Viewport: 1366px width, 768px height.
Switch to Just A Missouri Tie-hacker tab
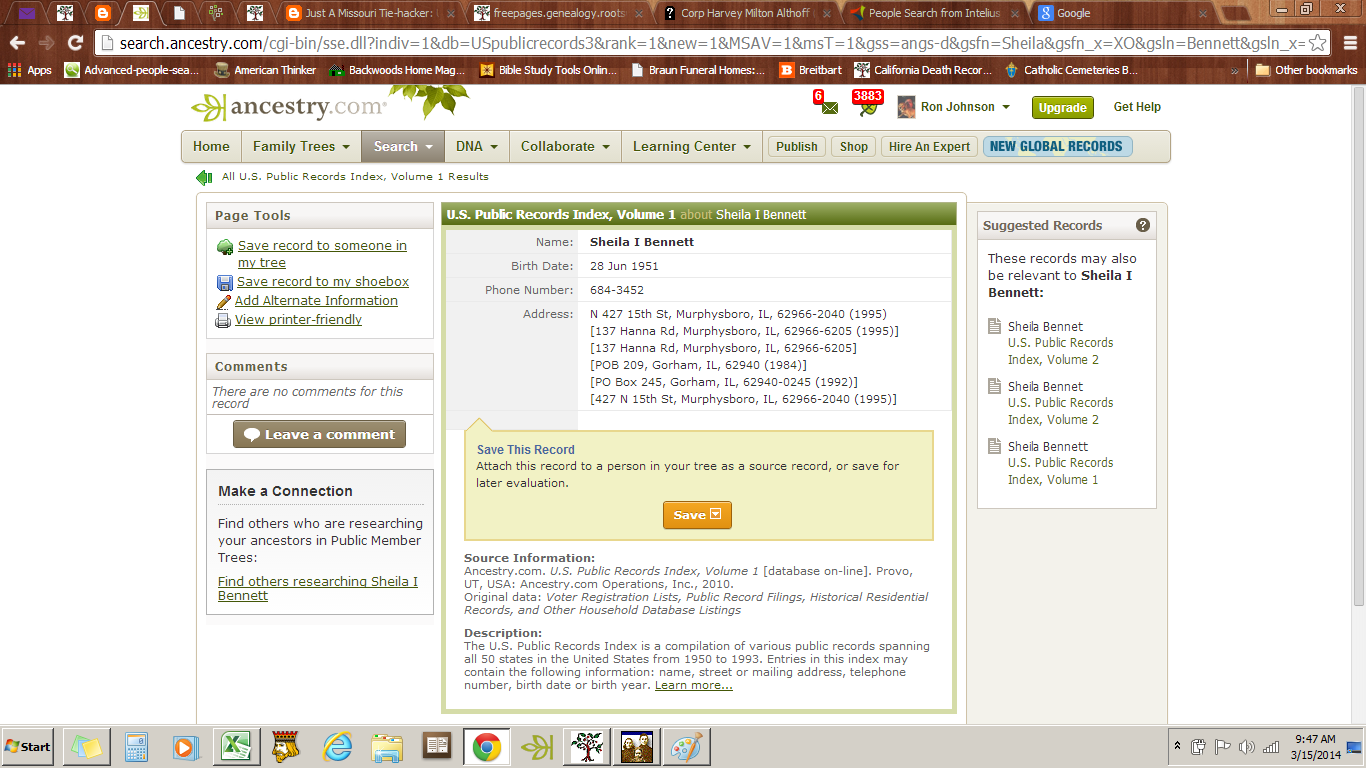click(370, 13)
